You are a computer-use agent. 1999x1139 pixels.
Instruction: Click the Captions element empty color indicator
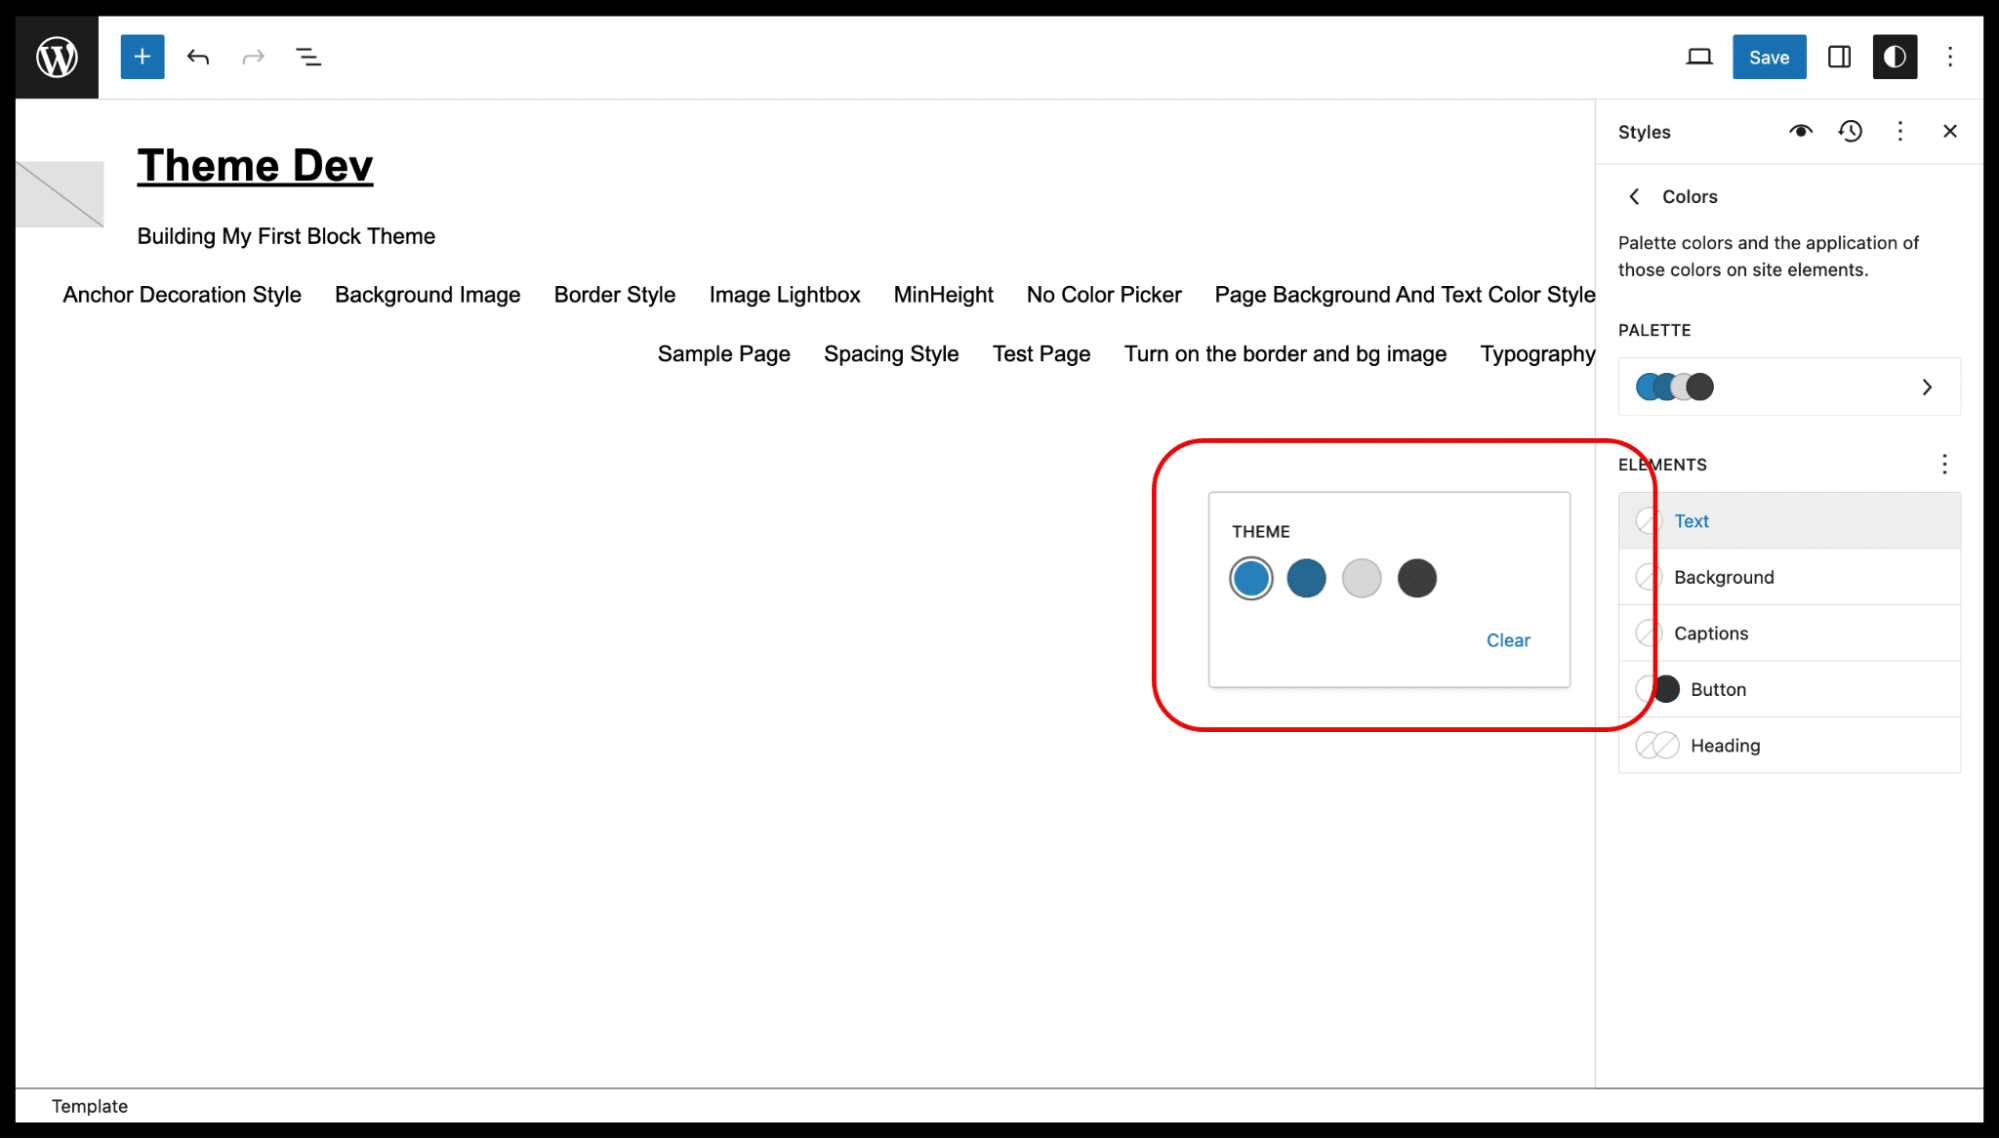[x=1648, y=633]
